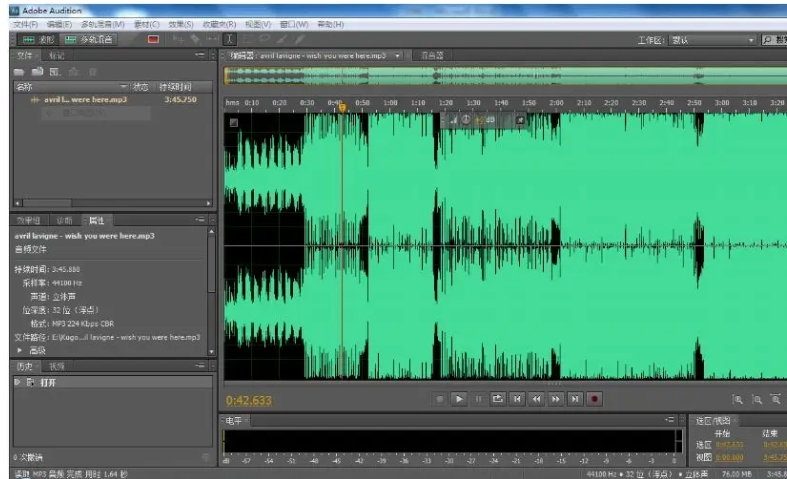Click the red Record button
787x479 pixels.
coord(594,399)
